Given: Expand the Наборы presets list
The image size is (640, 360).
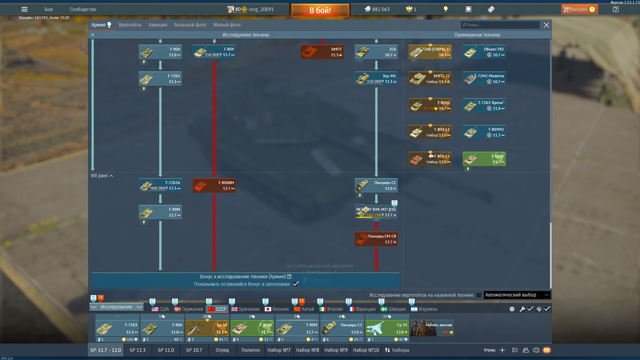Looking at the screenshot, I should click(x=397, y=350).
